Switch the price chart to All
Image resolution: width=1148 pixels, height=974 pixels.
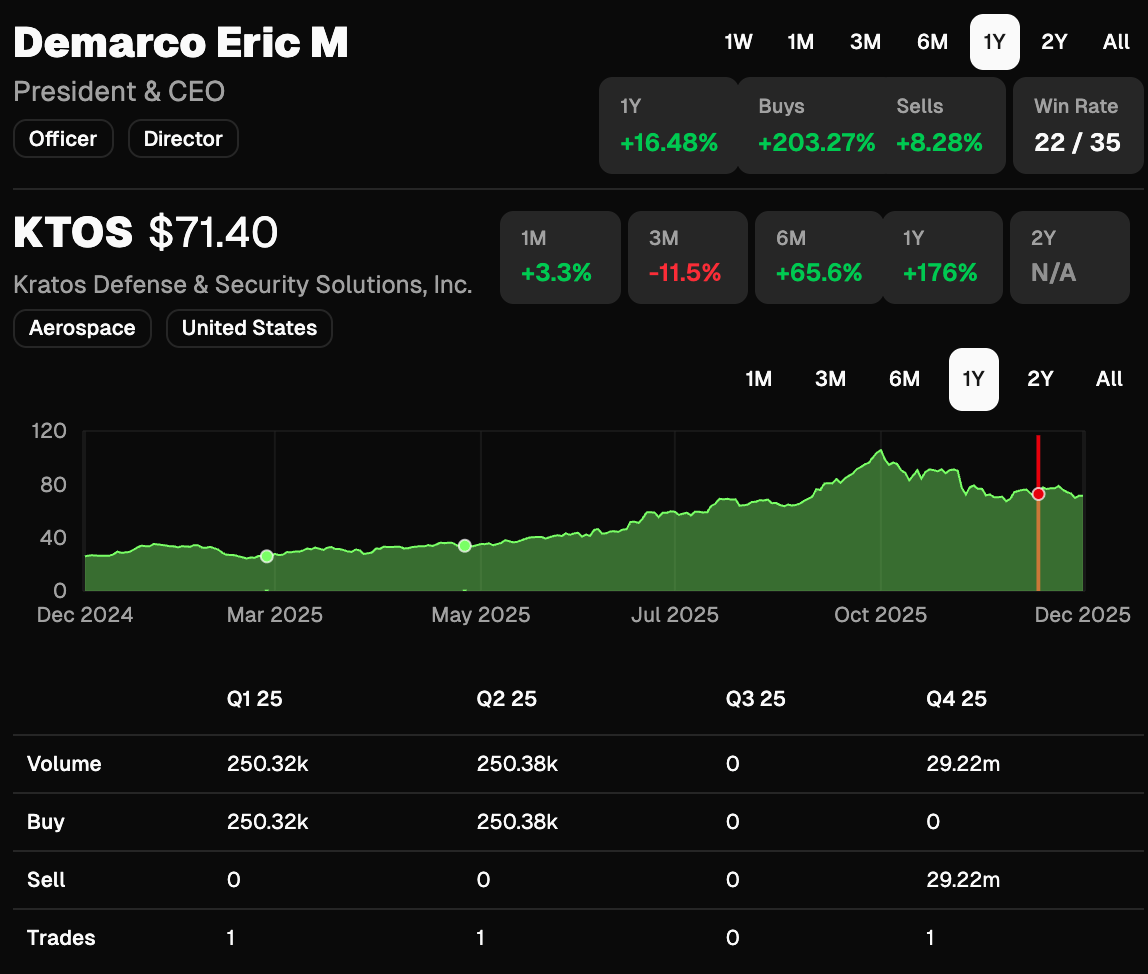pos(1108,379)
